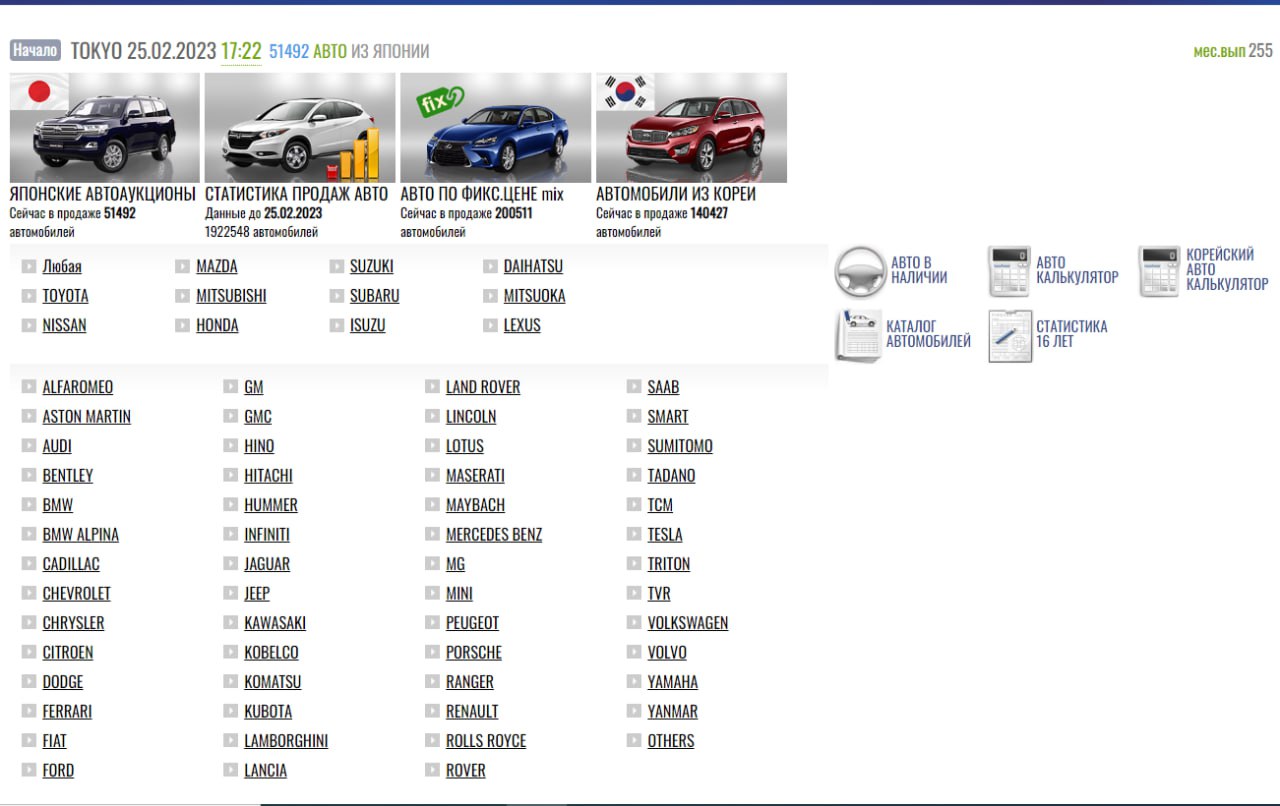
Task: Click the arrow icon next to PORSCHE
Action: click(x=432, y=652)
